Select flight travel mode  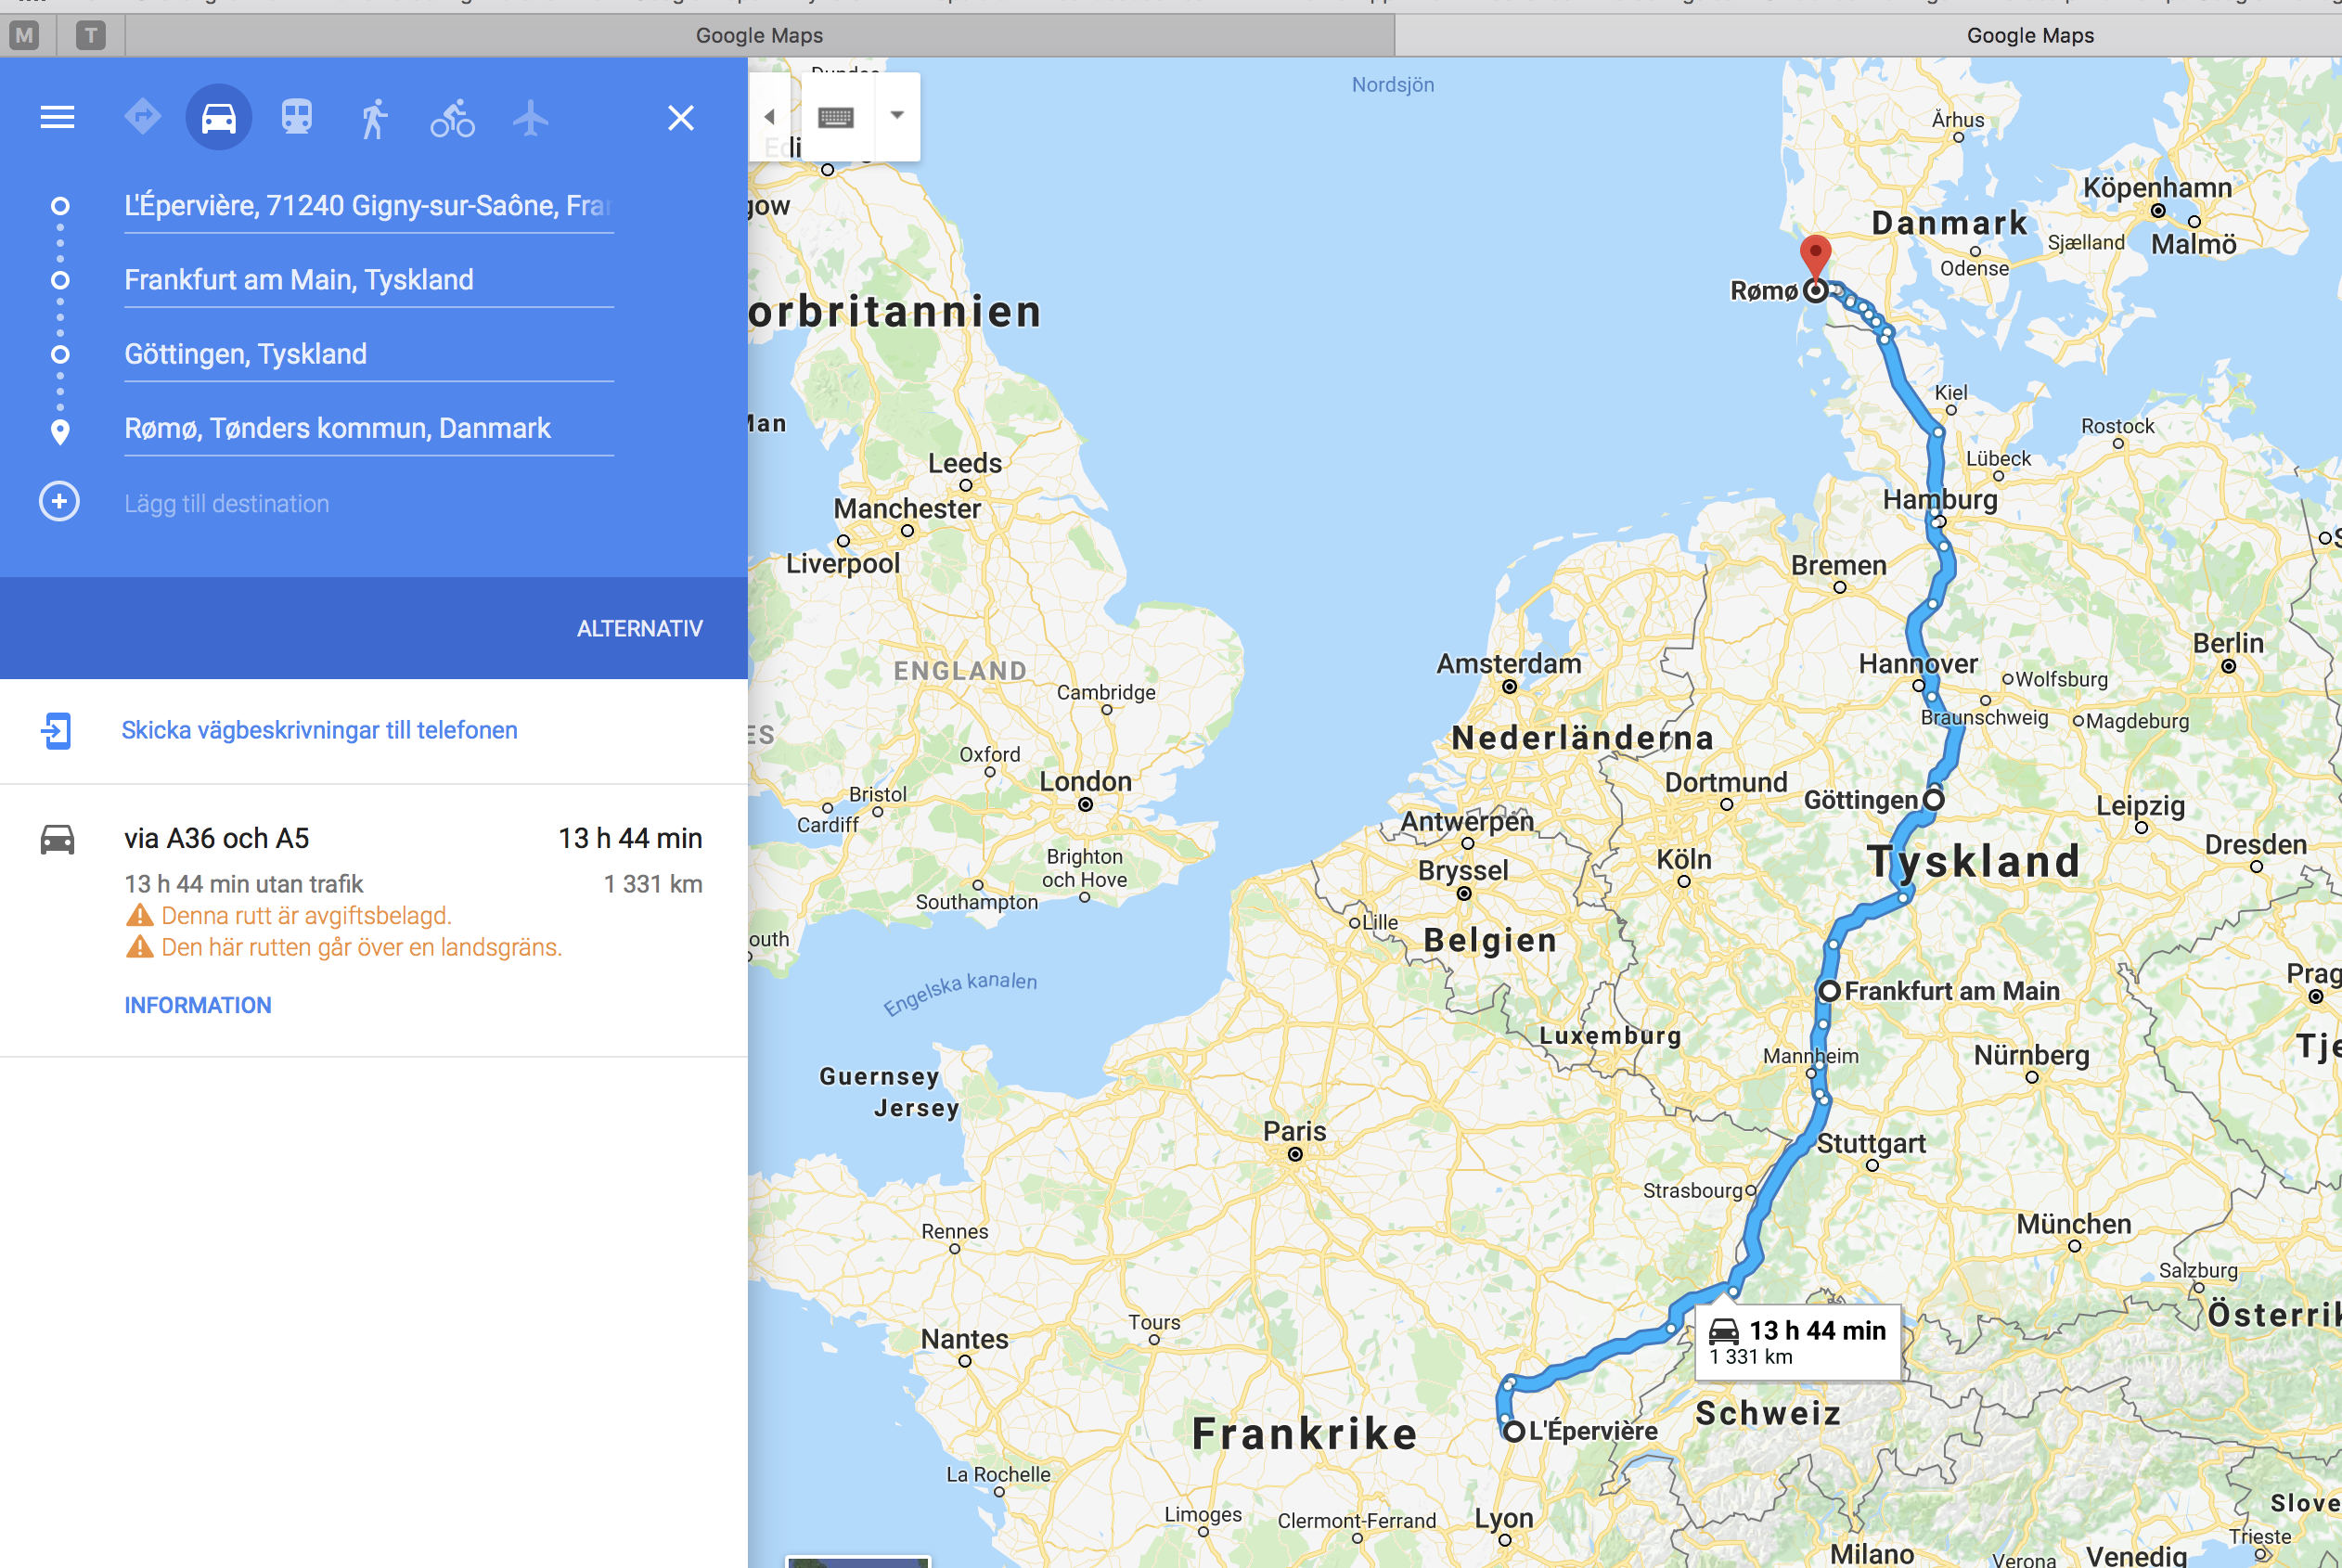click(530, 118)
